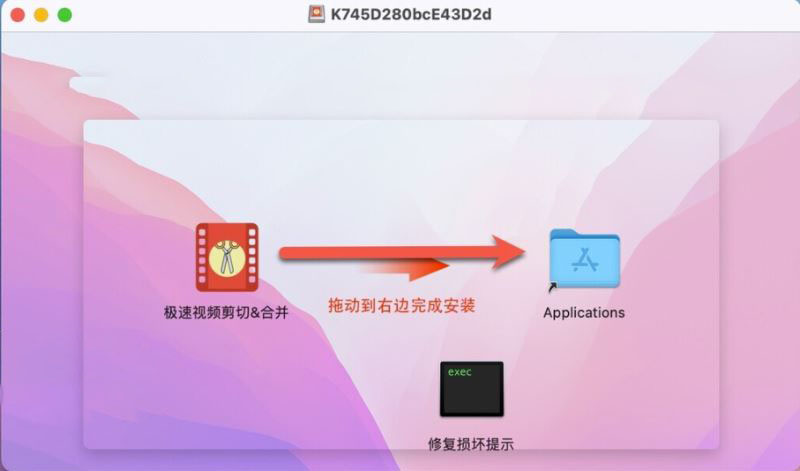Select the Applications text label

click(x=584, y=312)
